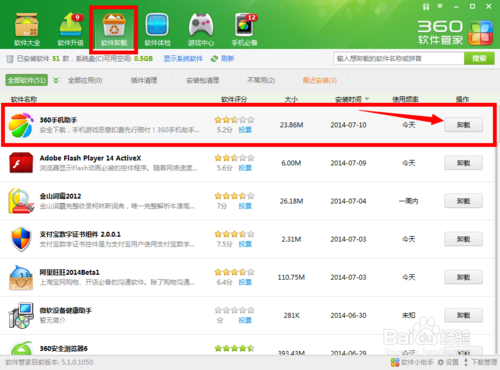Screen dimensions: 500x370
Task: Rate Adobe Flash Player using its stars
Action: pyautogui.click(x=234, y=158)
